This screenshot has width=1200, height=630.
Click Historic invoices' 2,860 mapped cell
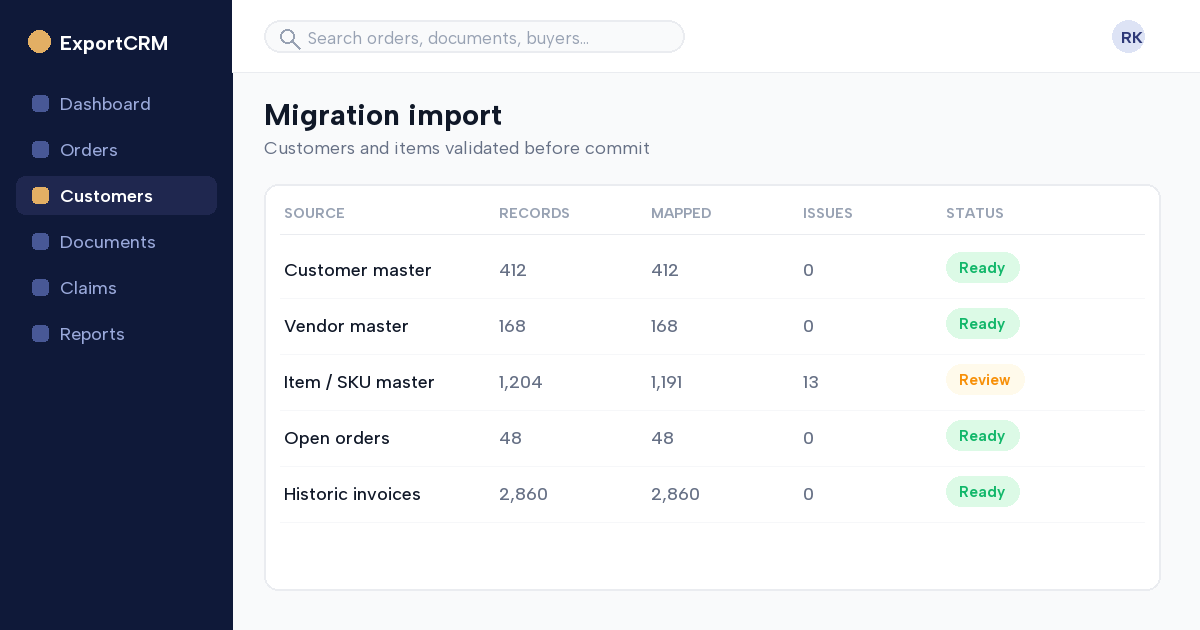(x=675, y=494)
